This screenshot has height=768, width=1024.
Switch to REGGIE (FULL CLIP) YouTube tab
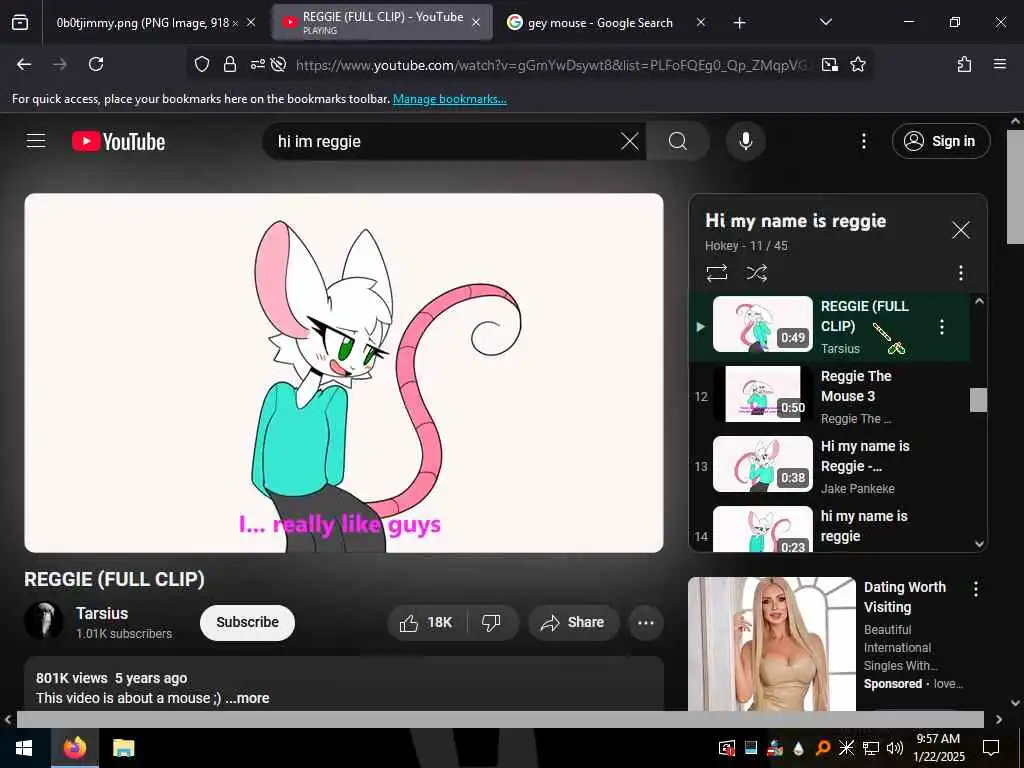pos(382,23)
